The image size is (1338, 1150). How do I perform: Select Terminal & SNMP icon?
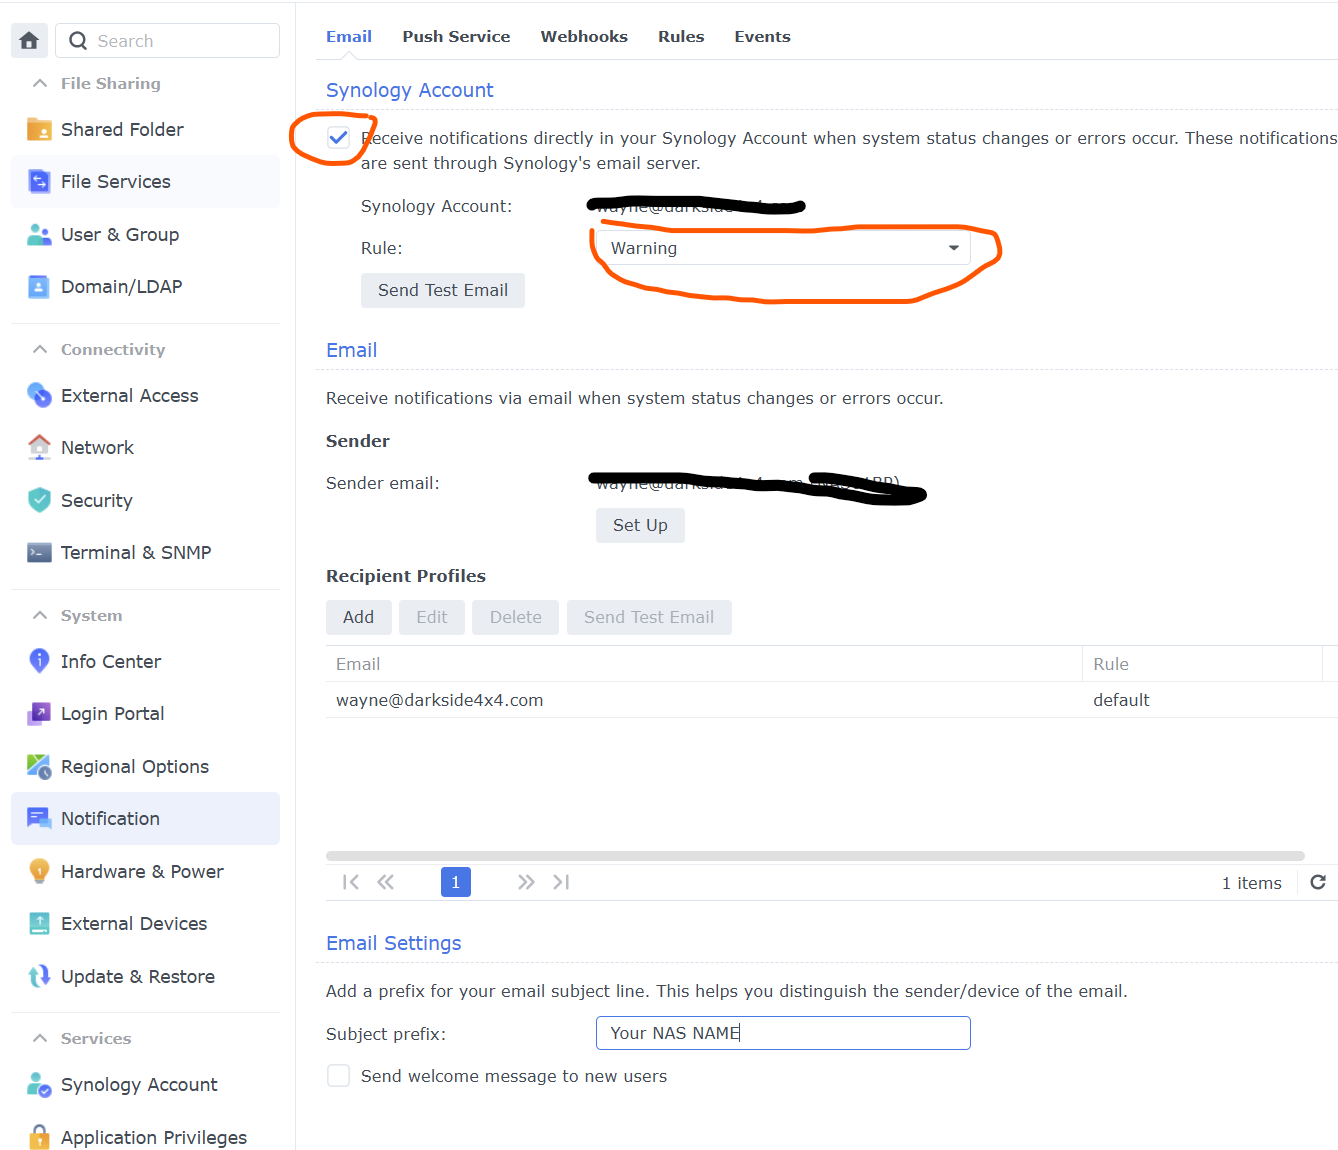point(39,552)
